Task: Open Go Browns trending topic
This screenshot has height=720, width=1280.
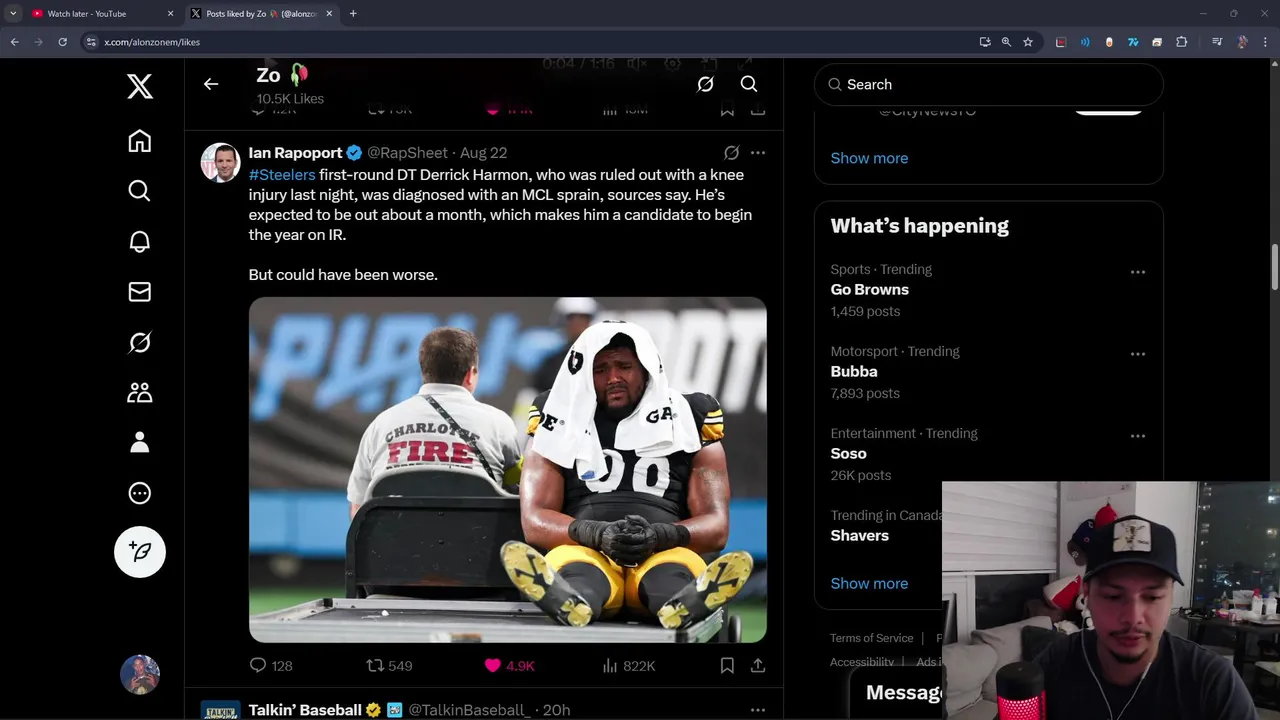Action: pyautogui.click(x=869, y=290)
